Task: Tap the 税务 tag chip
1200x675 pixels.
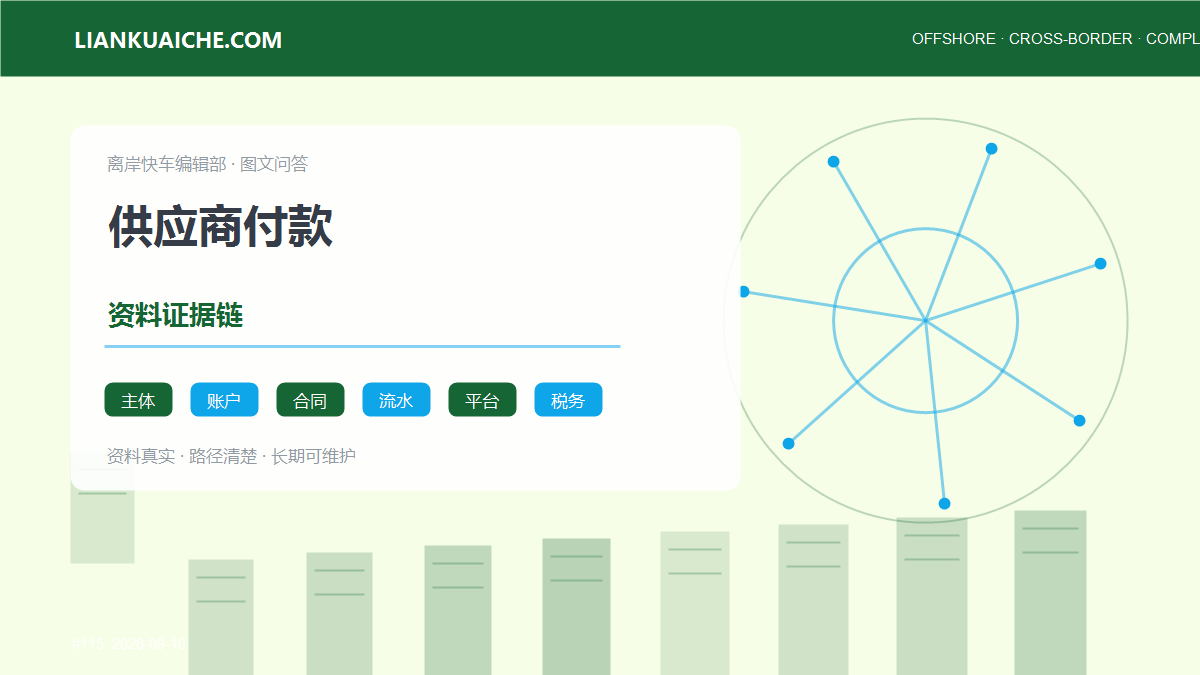Action: (x=568, y=400)
